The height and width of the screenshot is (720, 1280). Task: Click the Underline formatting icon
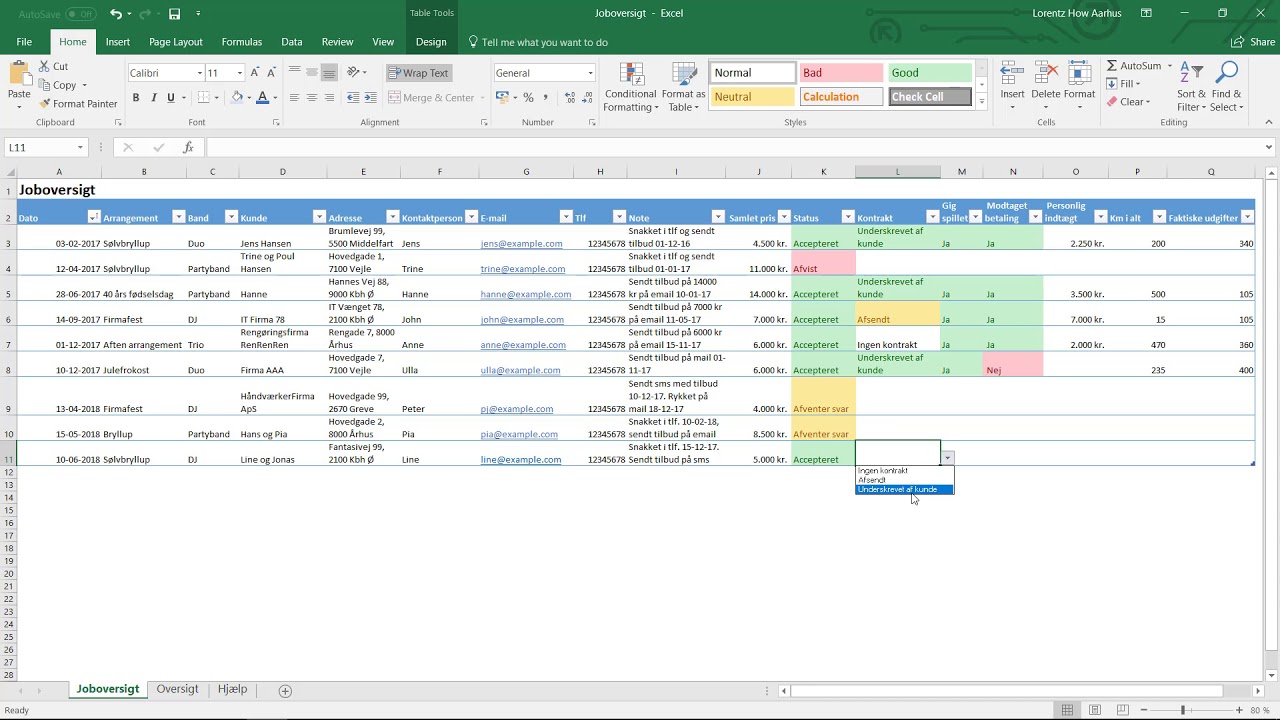170,98
